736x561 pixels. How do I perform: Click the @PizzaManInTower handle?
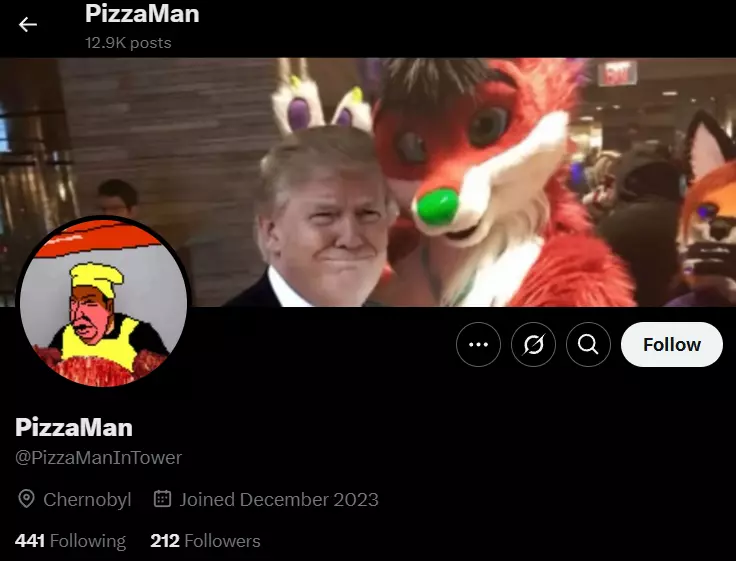click(99, 458)
